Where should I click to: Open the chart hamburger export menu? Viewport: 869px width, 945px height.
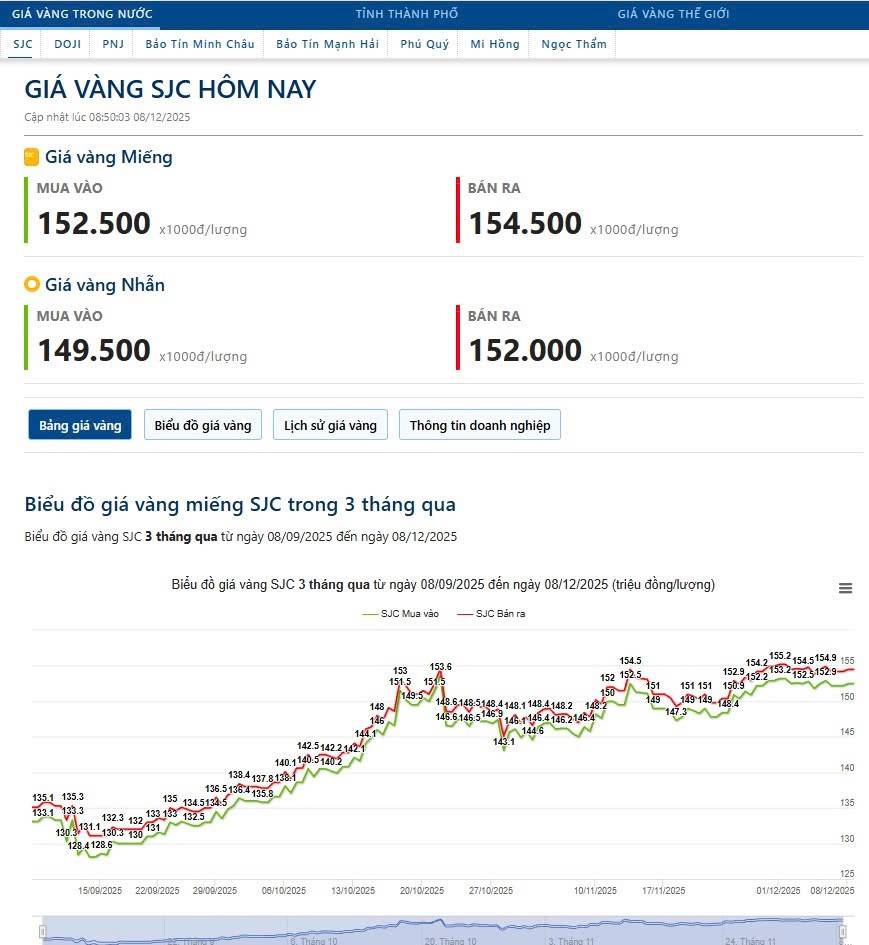[x=845, y=589]
